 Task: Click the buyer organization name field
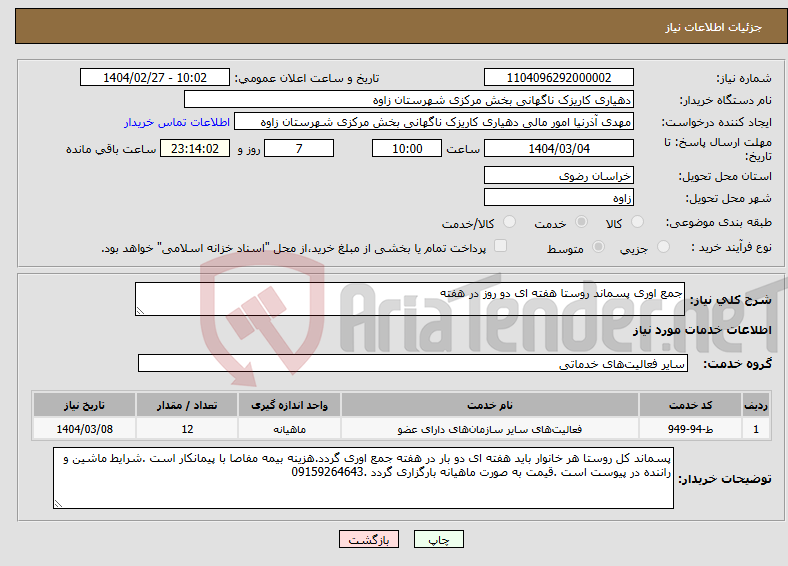(409, 100)
